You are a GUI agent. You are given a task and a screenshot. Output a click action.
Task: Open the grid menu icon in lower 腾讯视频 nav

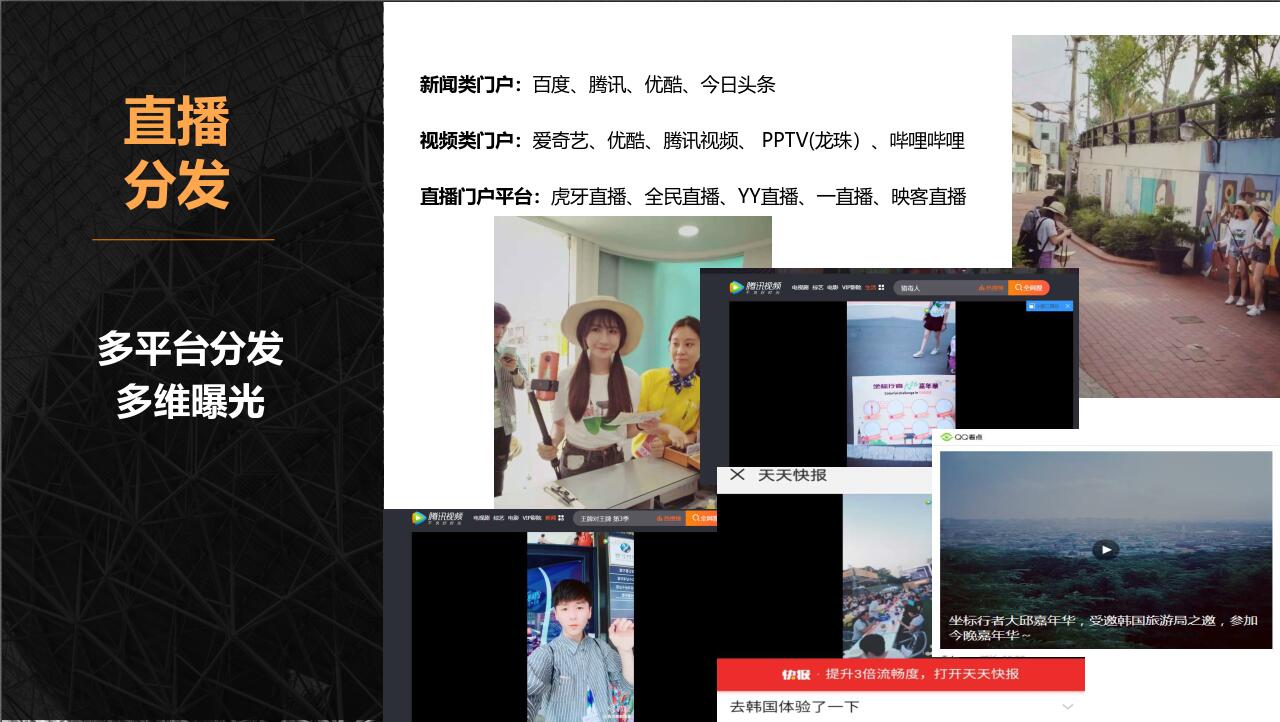[561, 518]
